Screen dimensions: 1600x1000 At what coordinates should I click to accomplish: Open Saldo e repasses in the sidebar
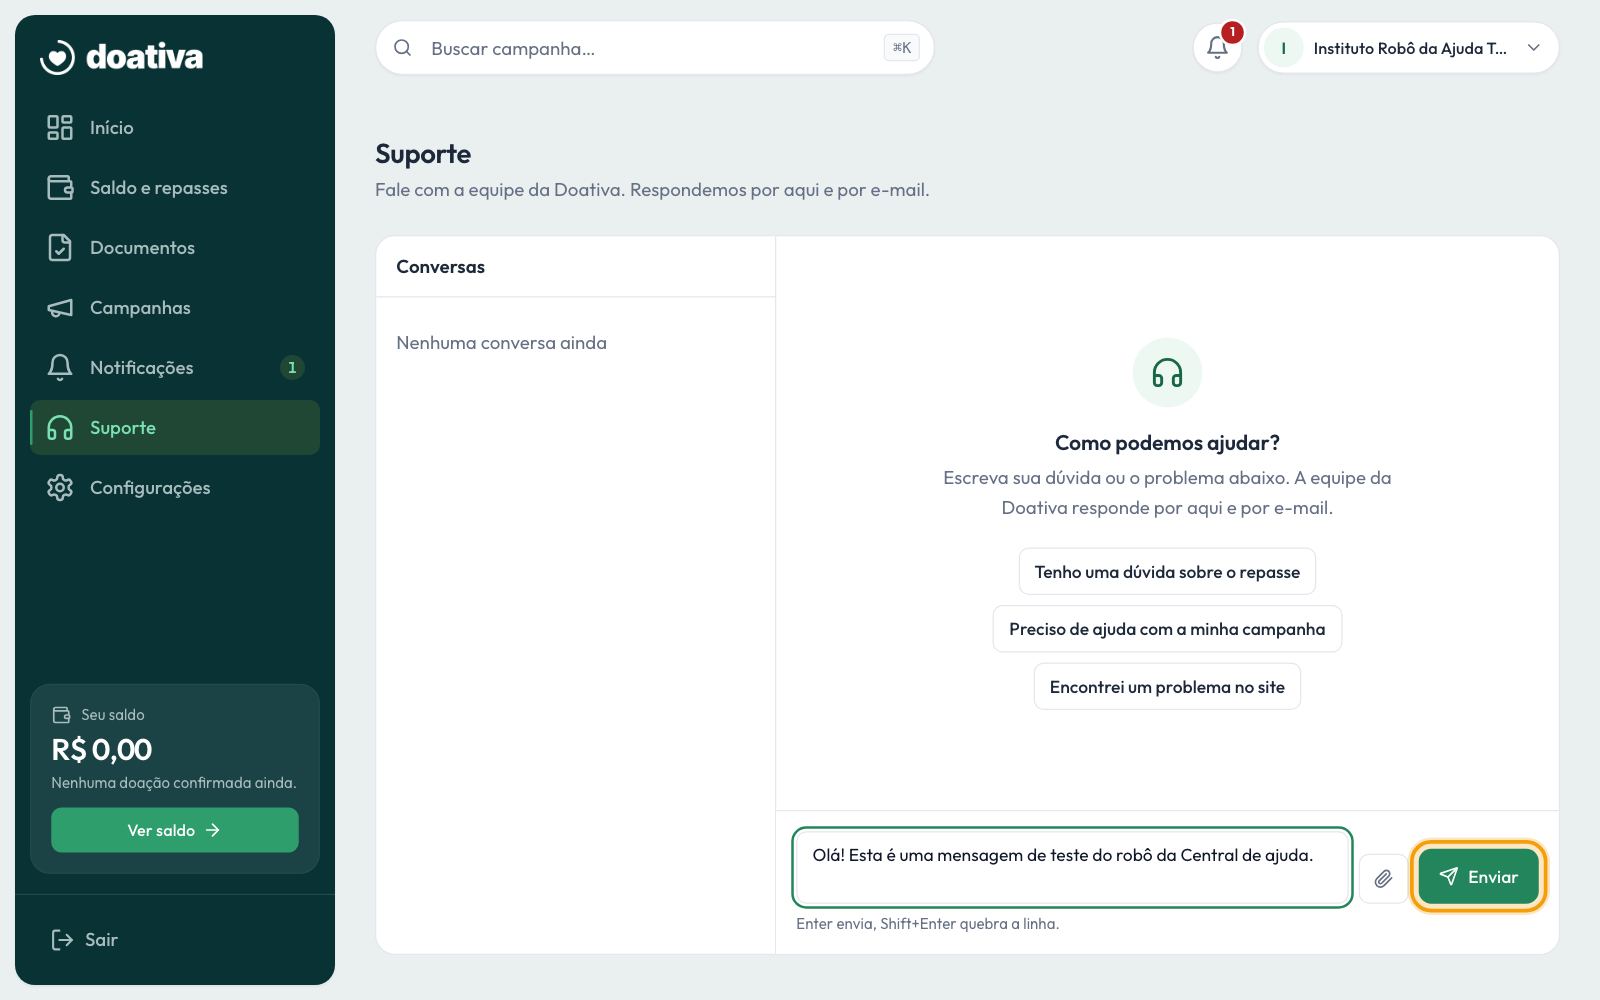[175, 188]
